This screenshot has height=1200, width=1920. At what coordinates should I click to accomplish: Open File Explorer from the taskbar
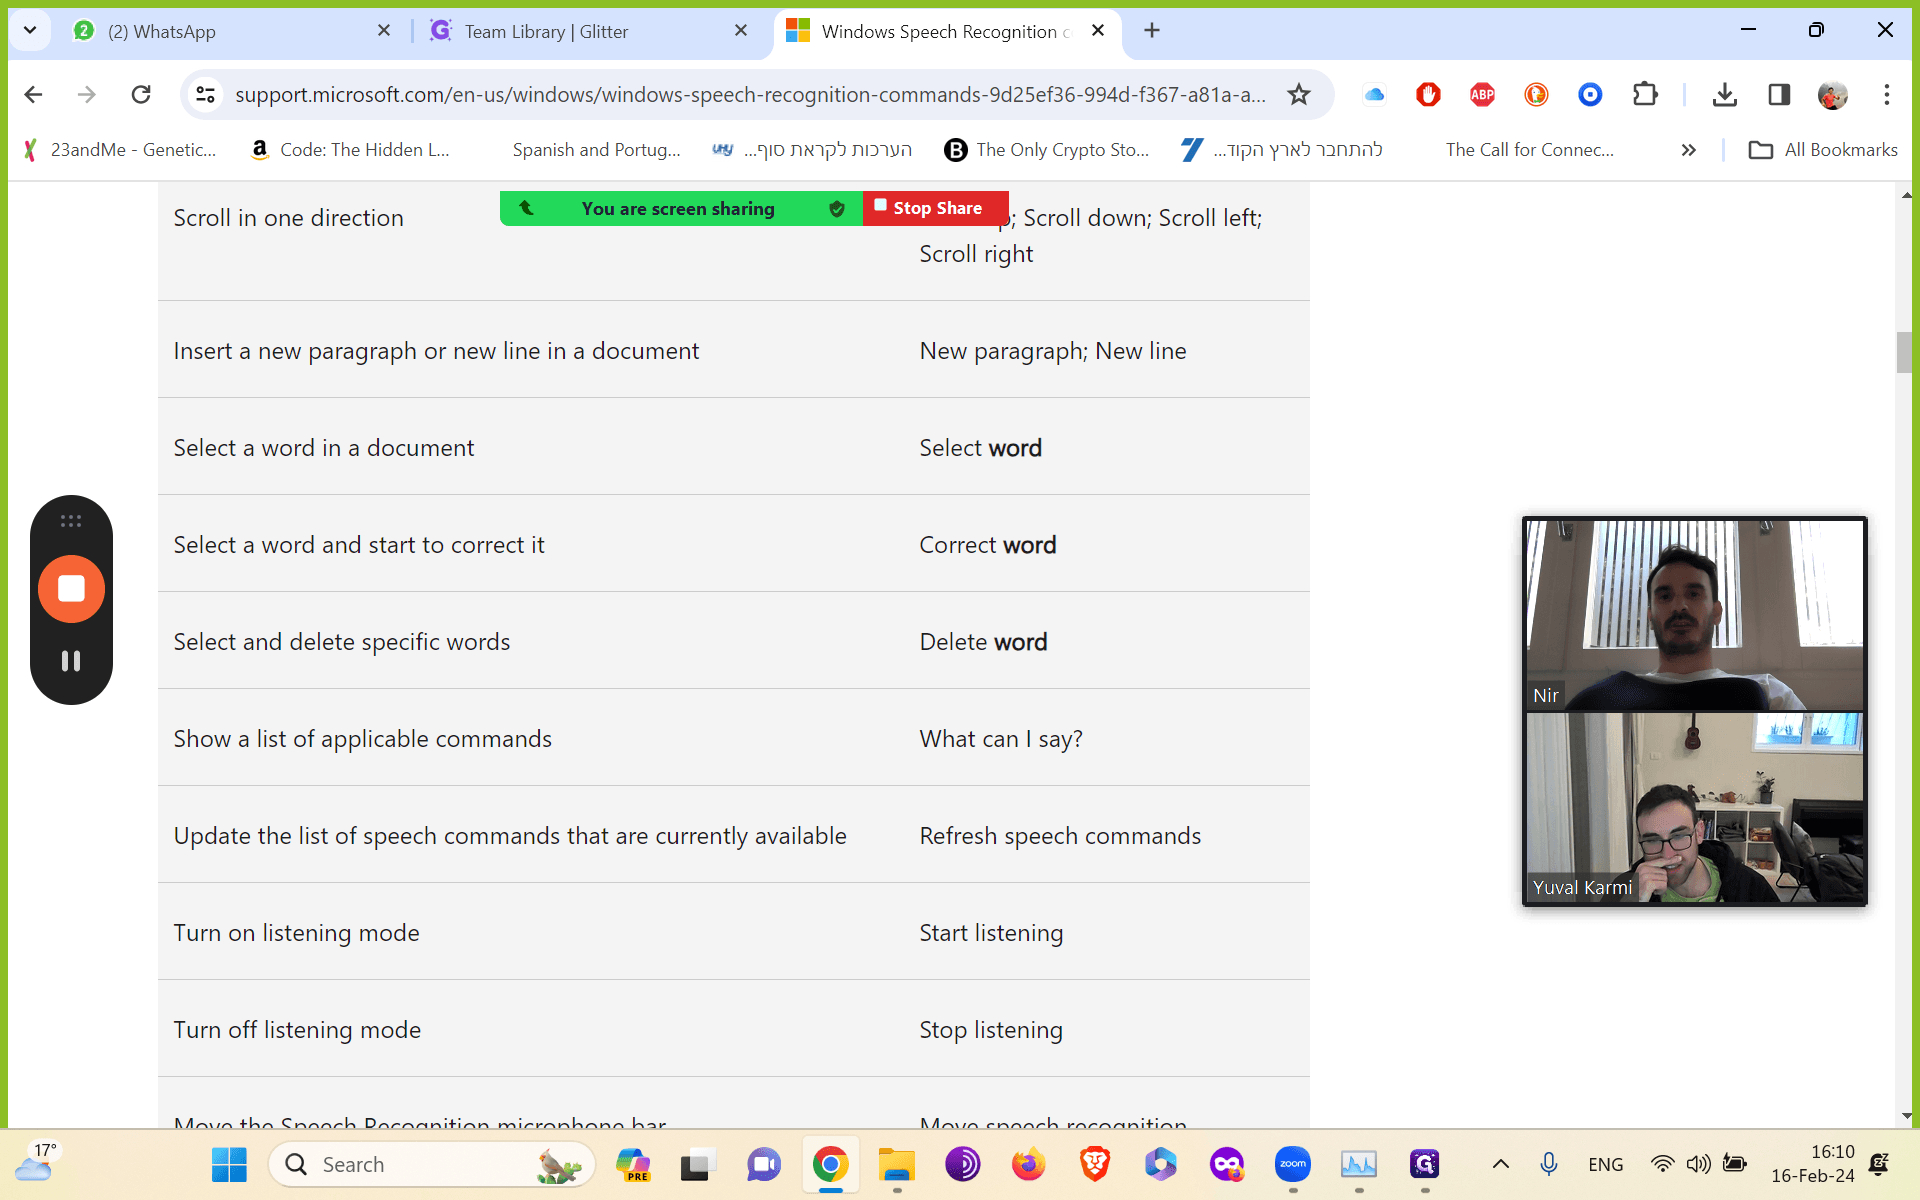click(896, 1164)
